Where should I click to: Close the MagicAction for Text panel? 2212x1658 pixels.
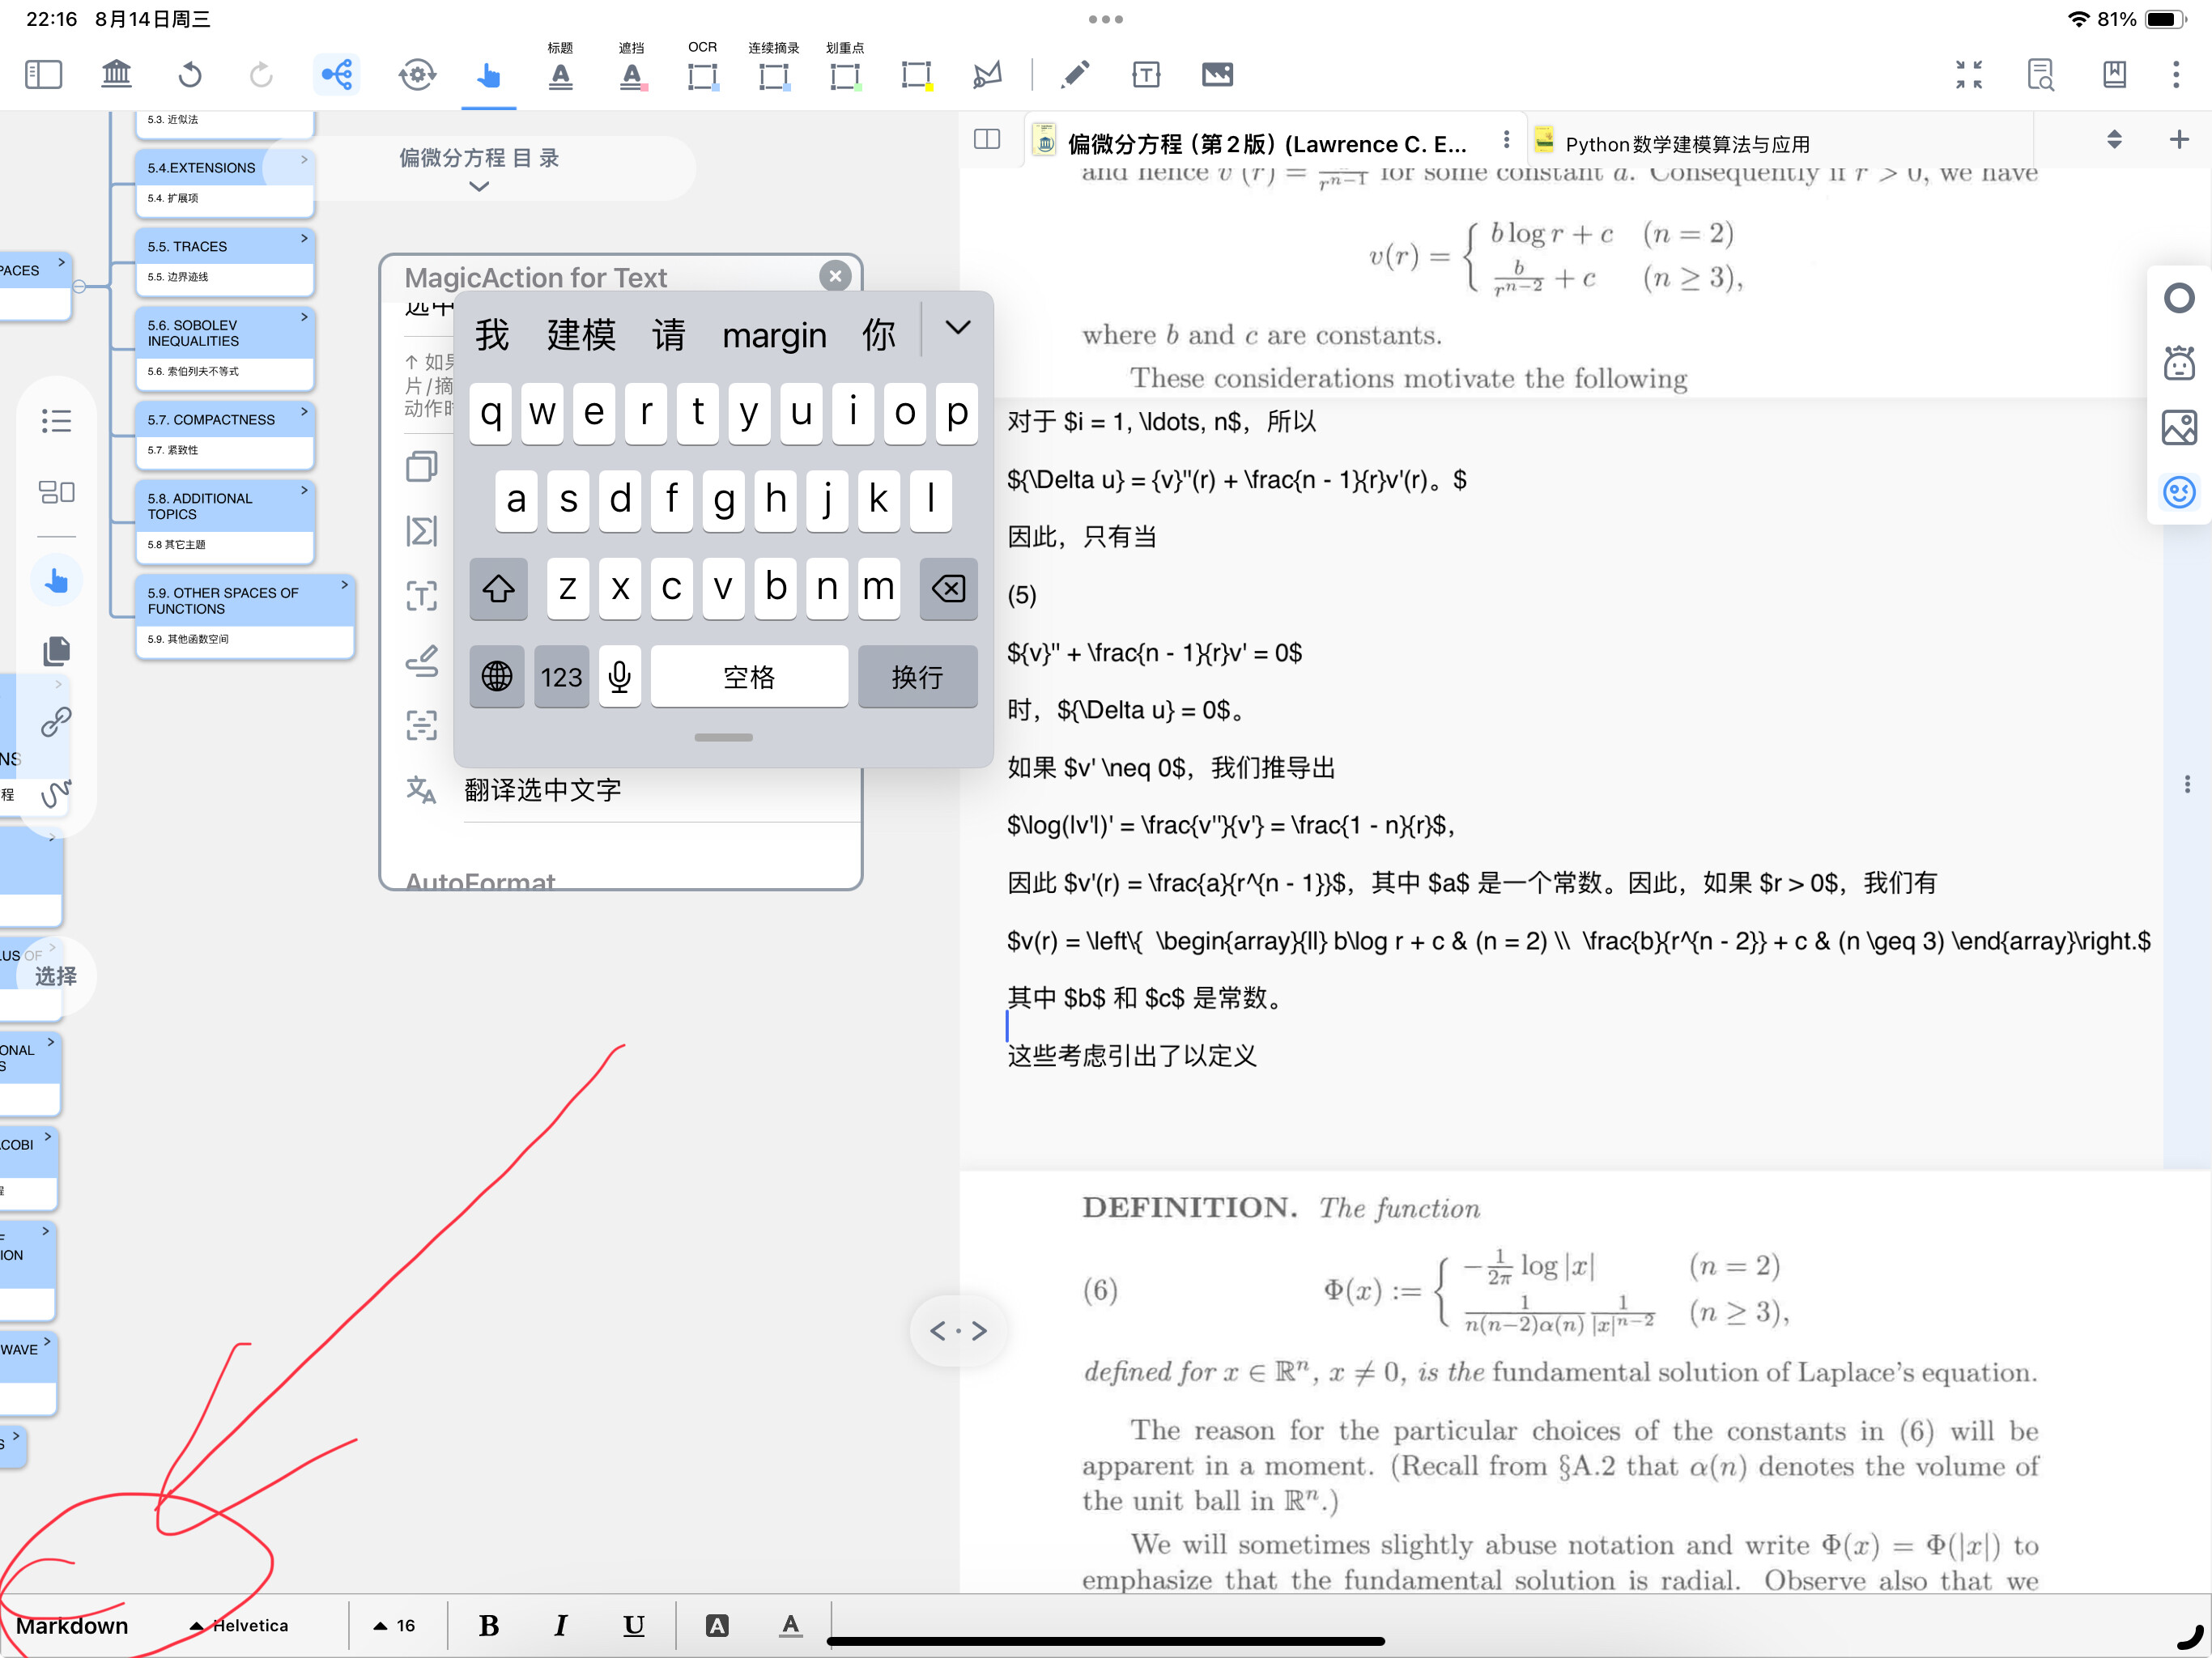[835, 276]
